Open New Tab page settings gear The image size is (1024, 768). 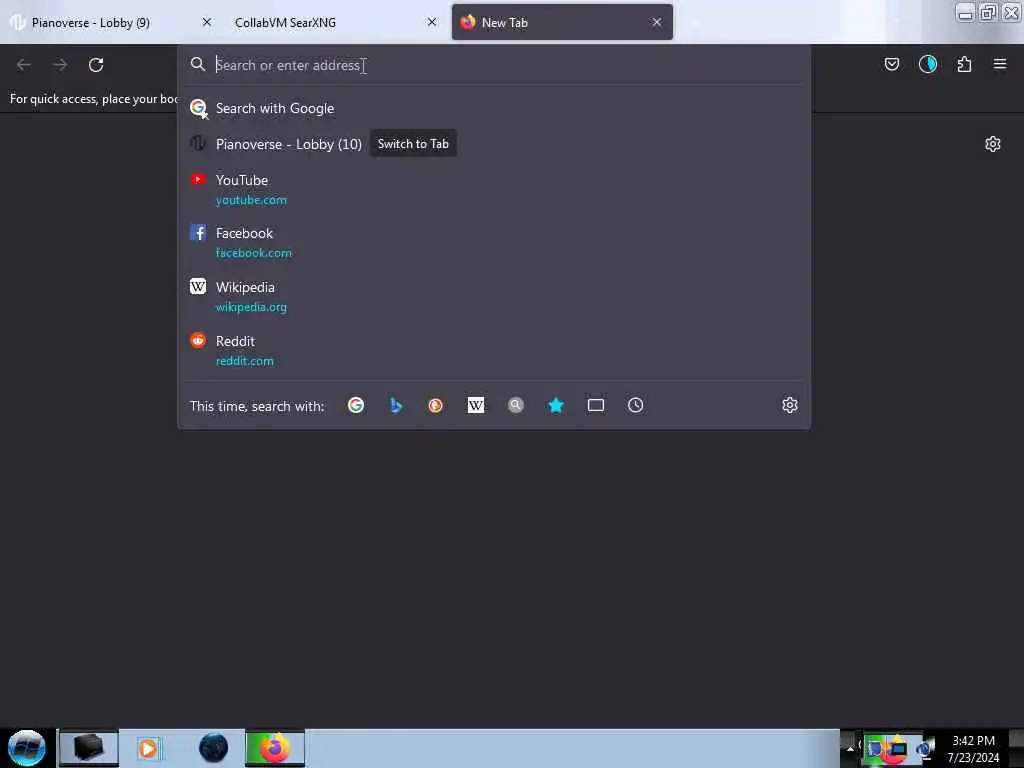993,144
